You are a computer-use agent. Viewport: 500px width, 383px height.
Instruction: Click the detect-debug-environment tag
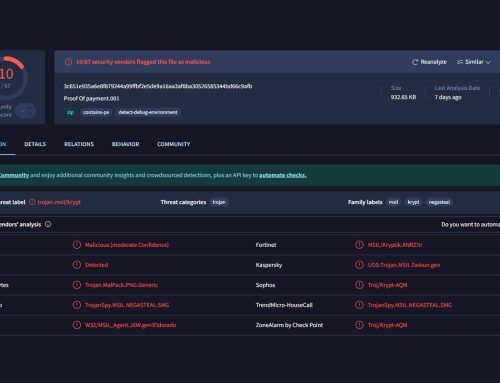point(148,112)
